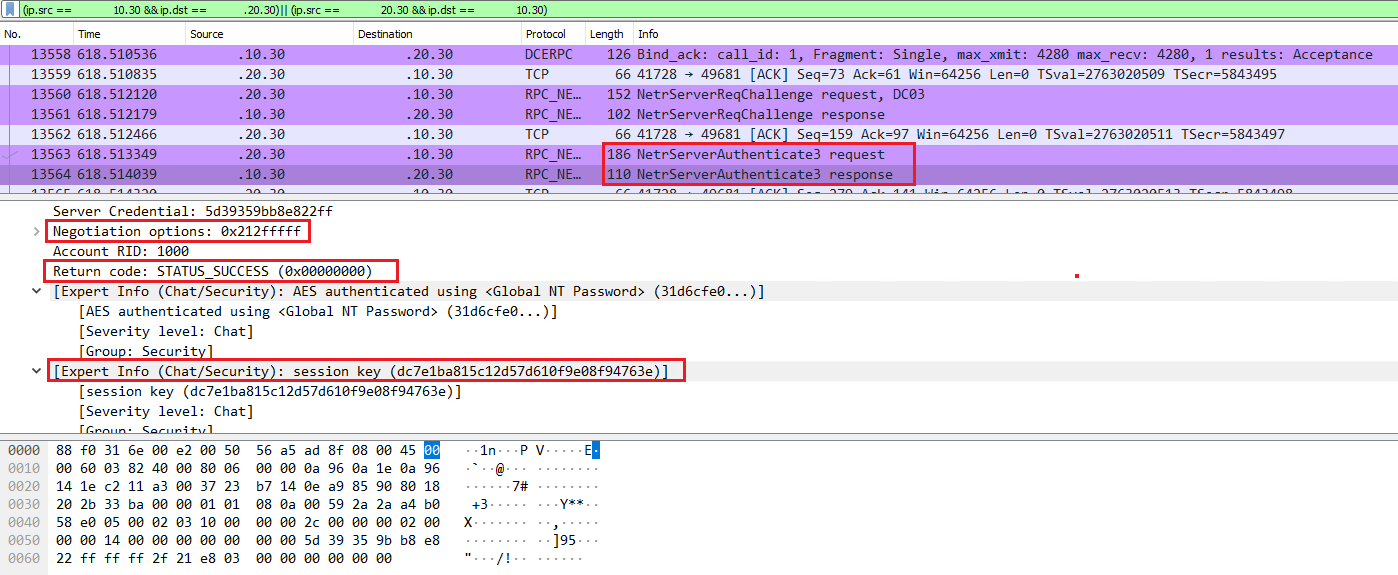Click the highlighted 00 byte in hex row 0000
Image resolution: width=1398 pixels, height=575 pixels.
pyautogui.click(x=431, y=450)
